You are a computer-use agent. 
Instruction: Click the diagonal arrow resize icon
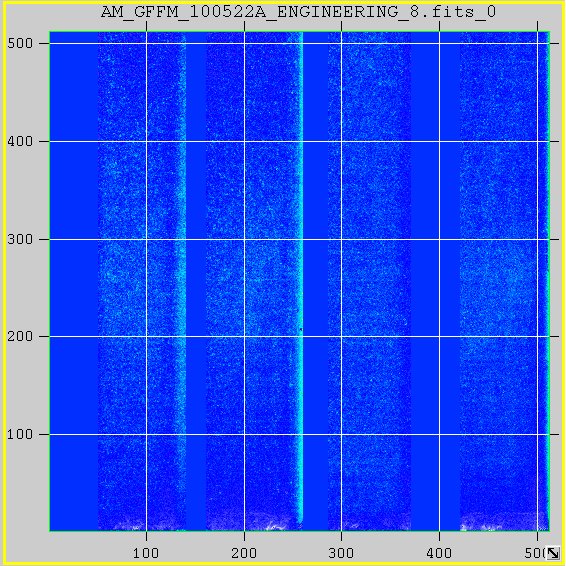click(x=553, y=553)
